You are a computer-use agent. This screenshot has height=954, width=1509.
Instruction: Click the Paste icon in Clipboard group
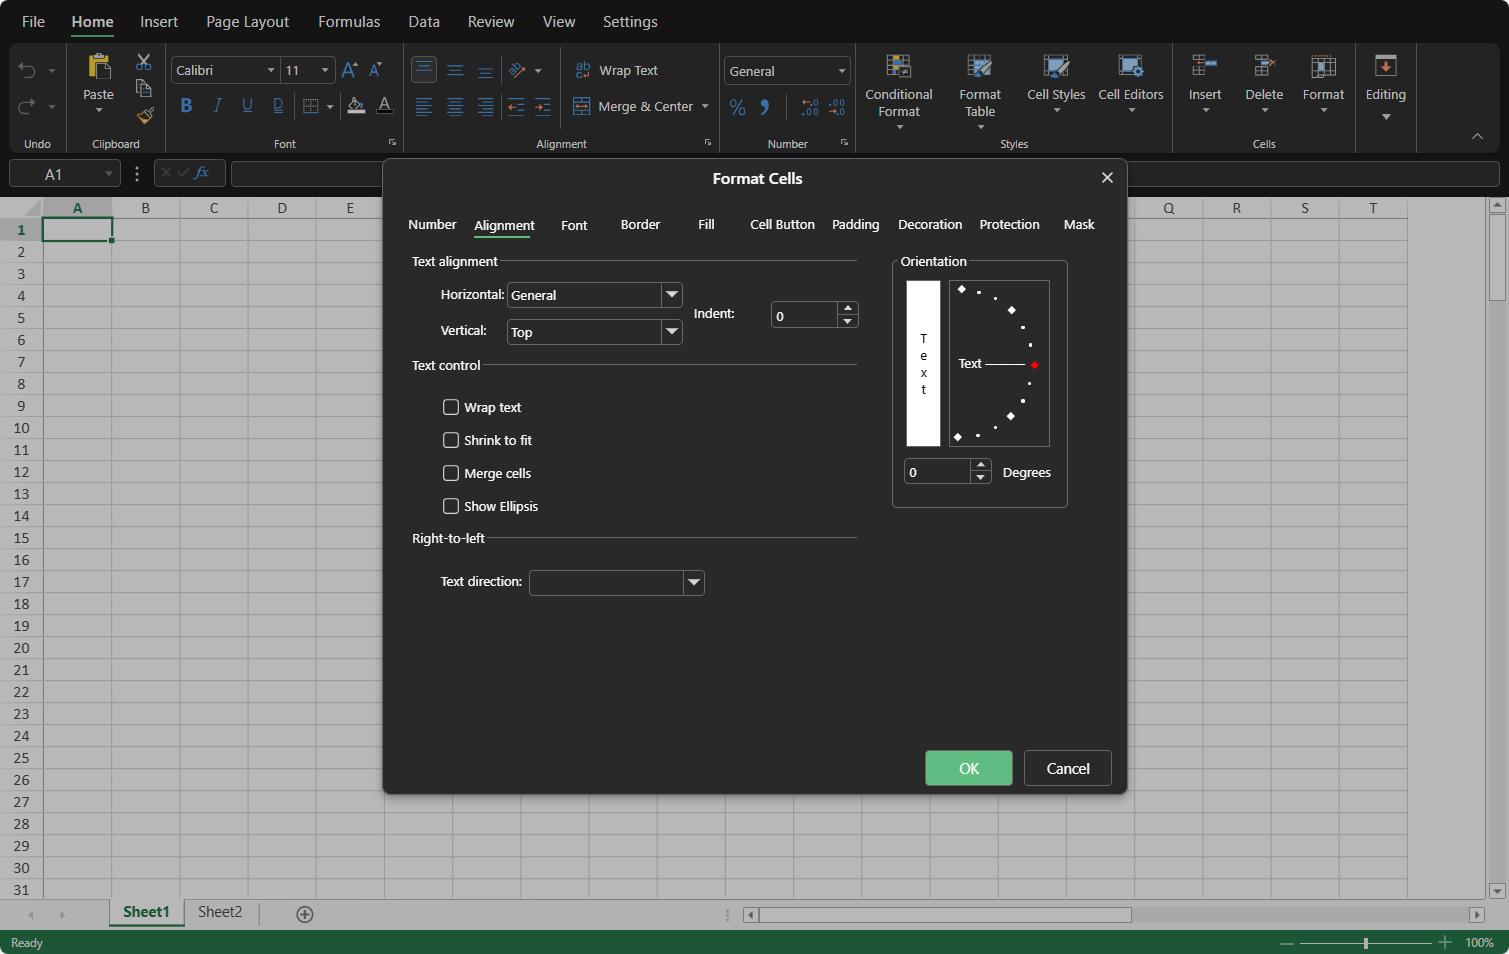98,68
